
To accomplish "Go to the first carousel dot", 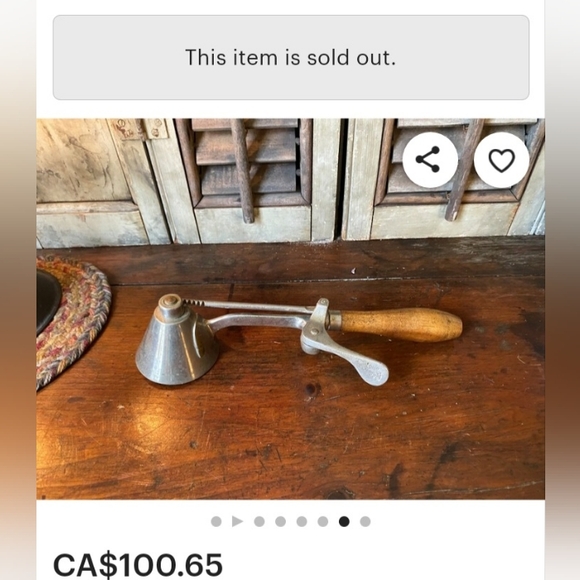I will pyautogui.click(x=216, y=522).
